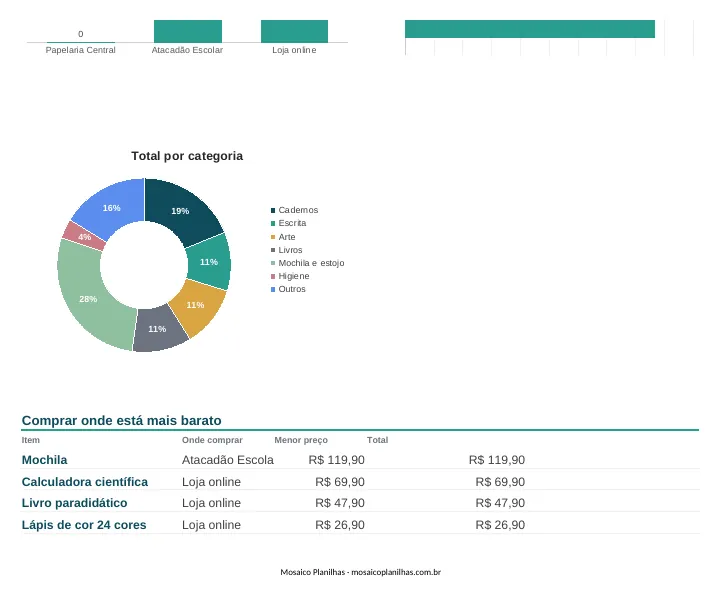Screen dimensions: 719x597
Task: Click the 'Menor preço' column header
Action: pos(301,440)
